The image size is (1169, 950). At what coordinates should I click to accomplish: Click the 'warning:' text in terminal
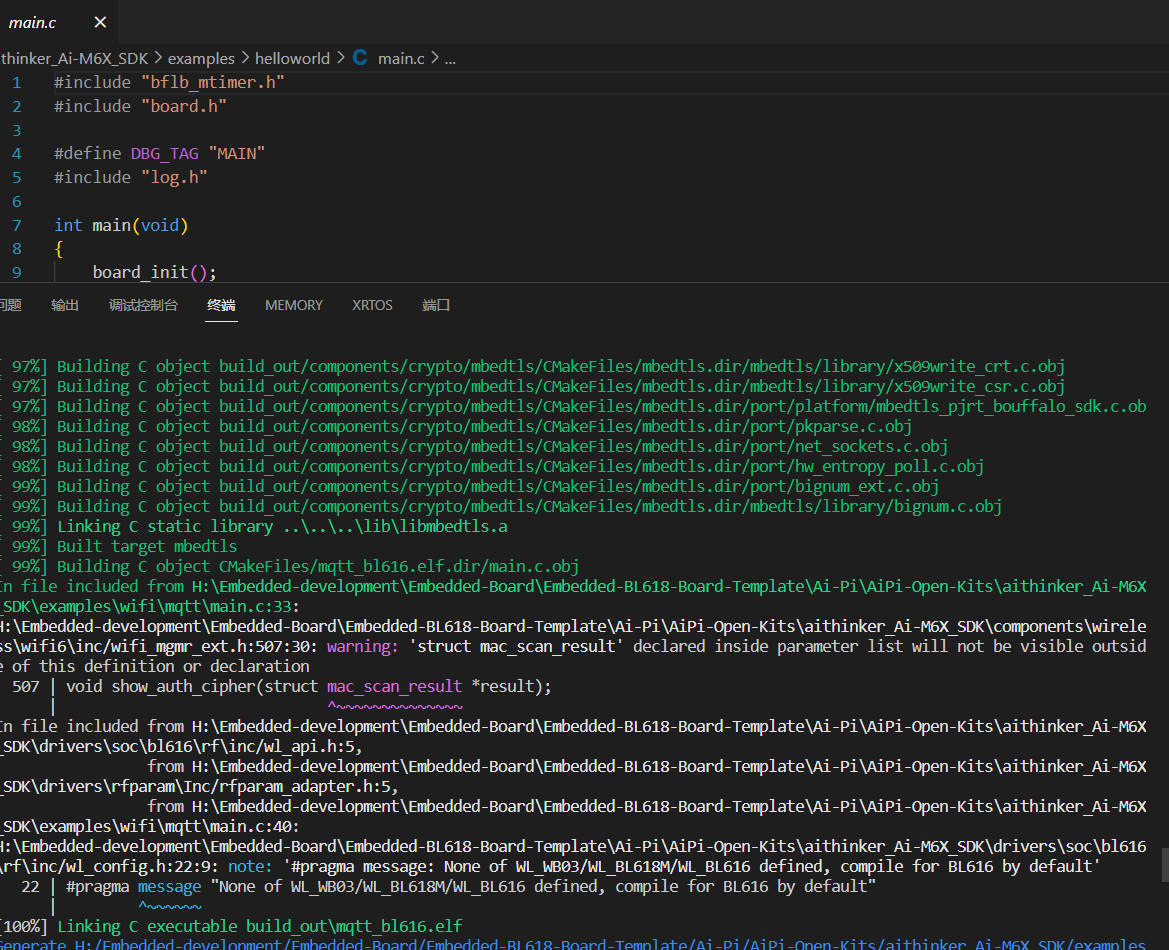pos(362,647)
